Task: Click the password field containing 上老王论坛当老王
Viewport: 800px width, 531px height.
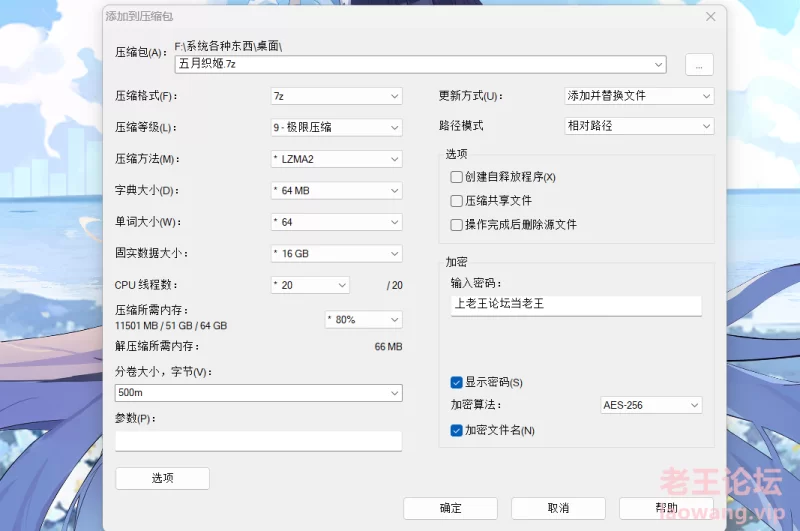Action: pos(576,306)
